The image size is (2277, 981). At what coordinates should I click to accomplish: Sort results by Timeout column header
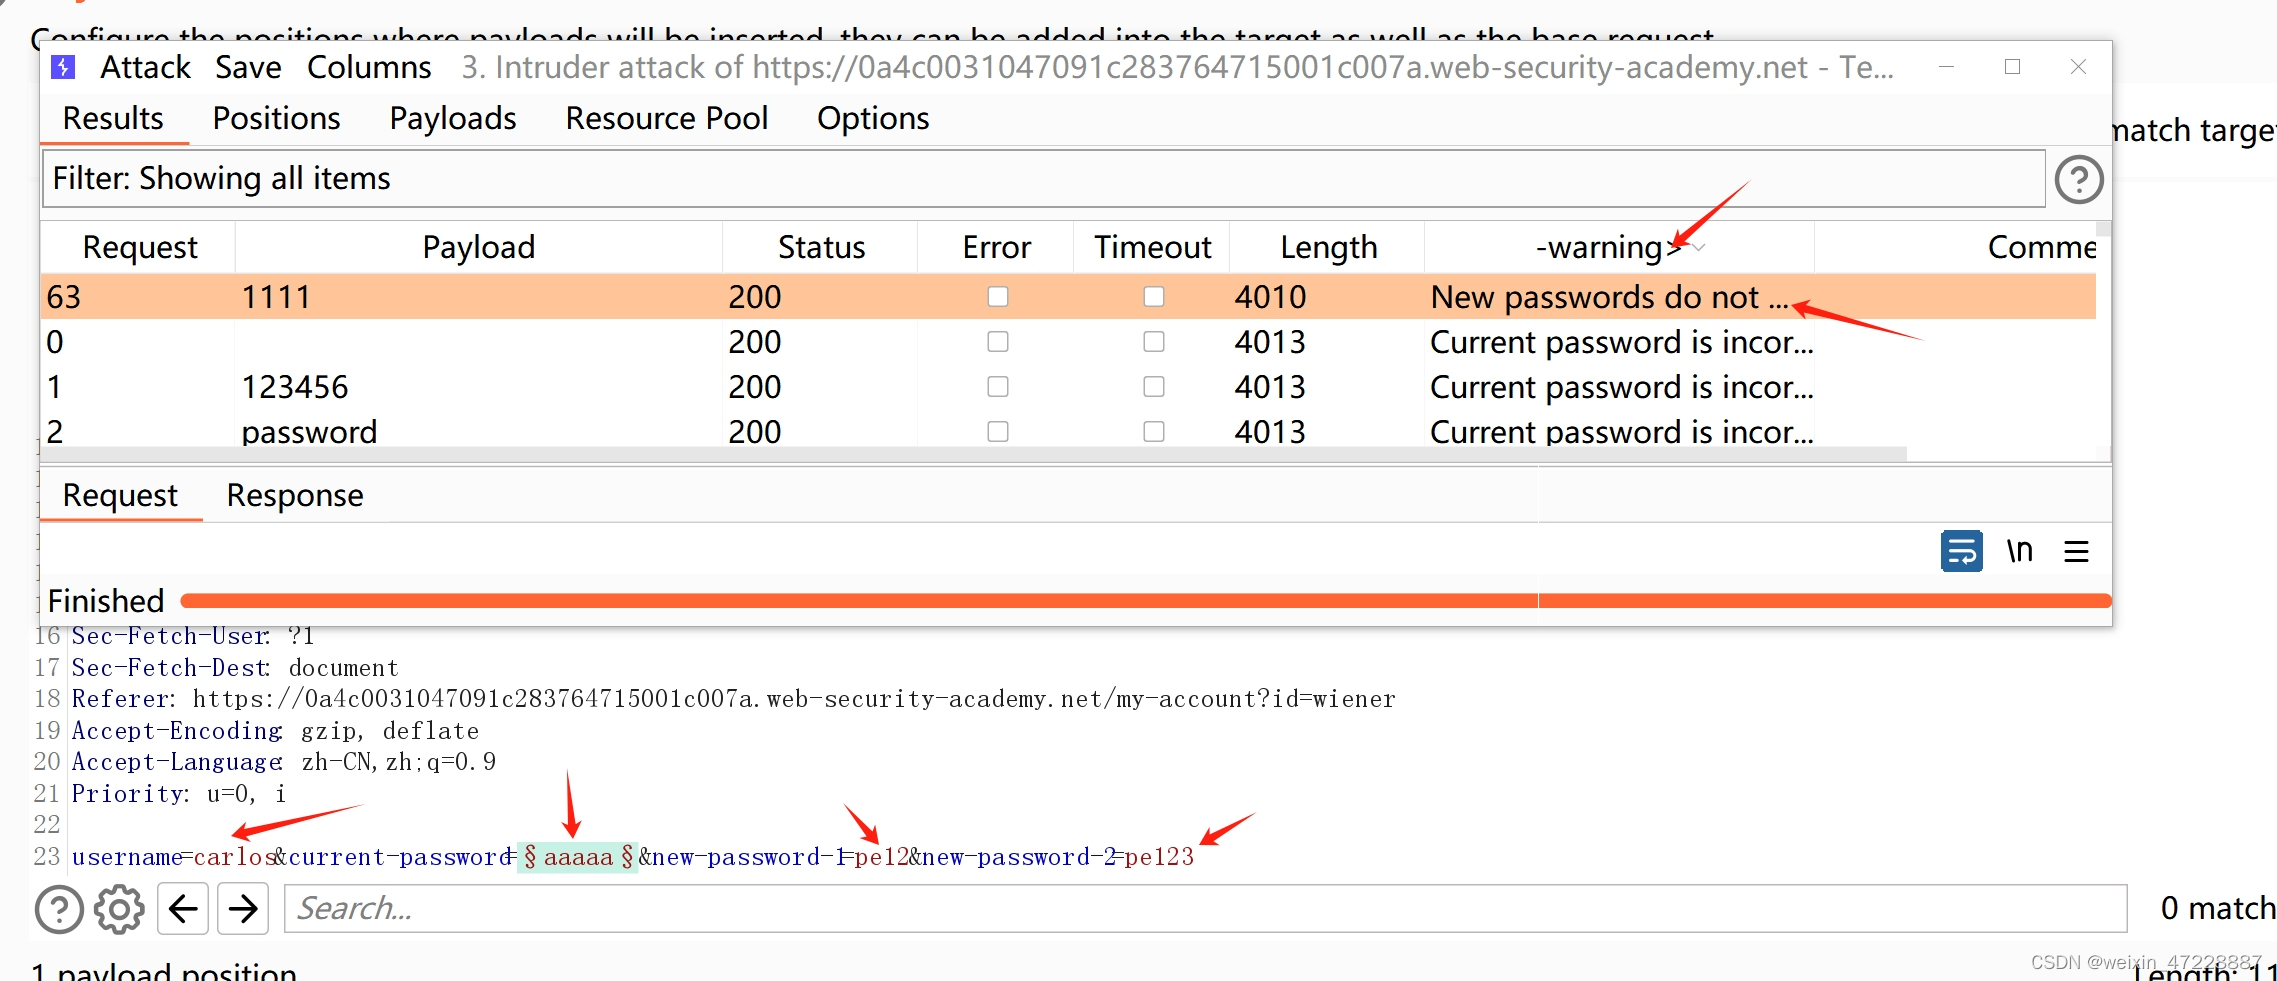[x=1152, y=247]
